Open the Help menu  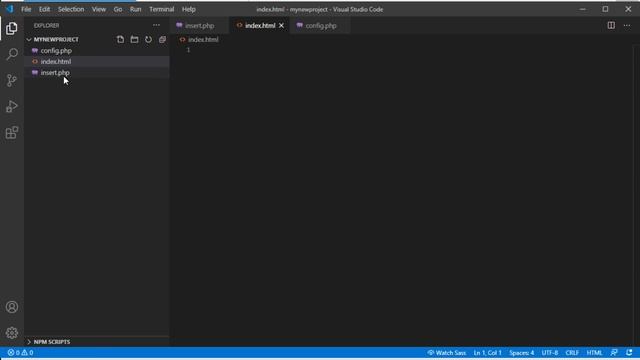(x=189, y=9)
